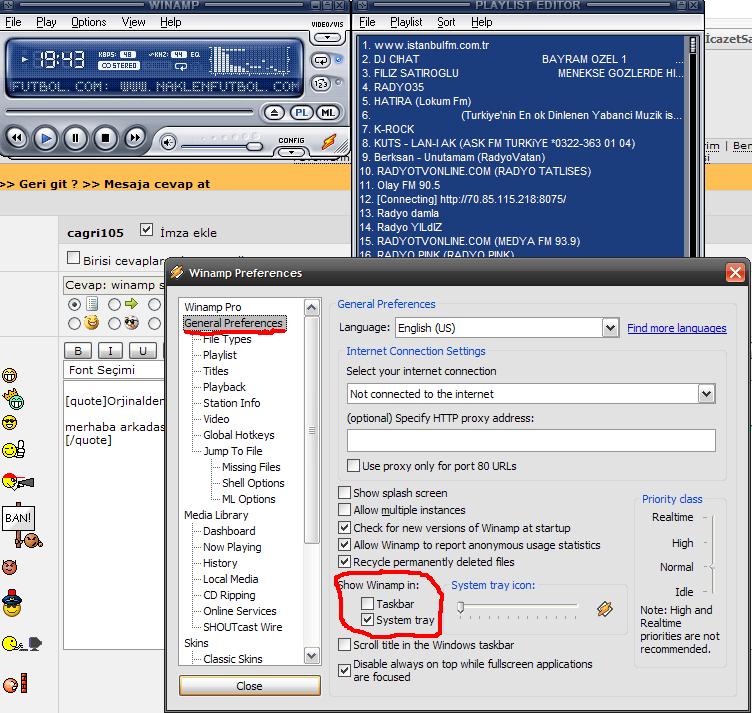Mute Winamp via the speaker icon
Viewport: 752px width, 713px height.
pyautogui.click(x=168, y=142)
